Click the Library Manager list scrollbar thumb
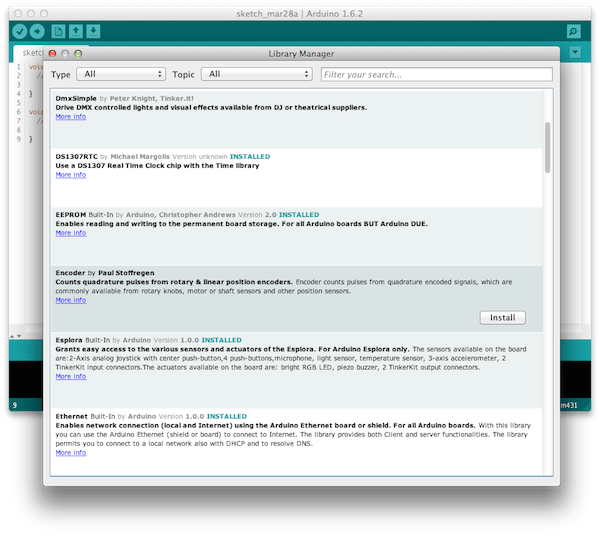This screenshot has height=537, width=600. coord(548,147)
